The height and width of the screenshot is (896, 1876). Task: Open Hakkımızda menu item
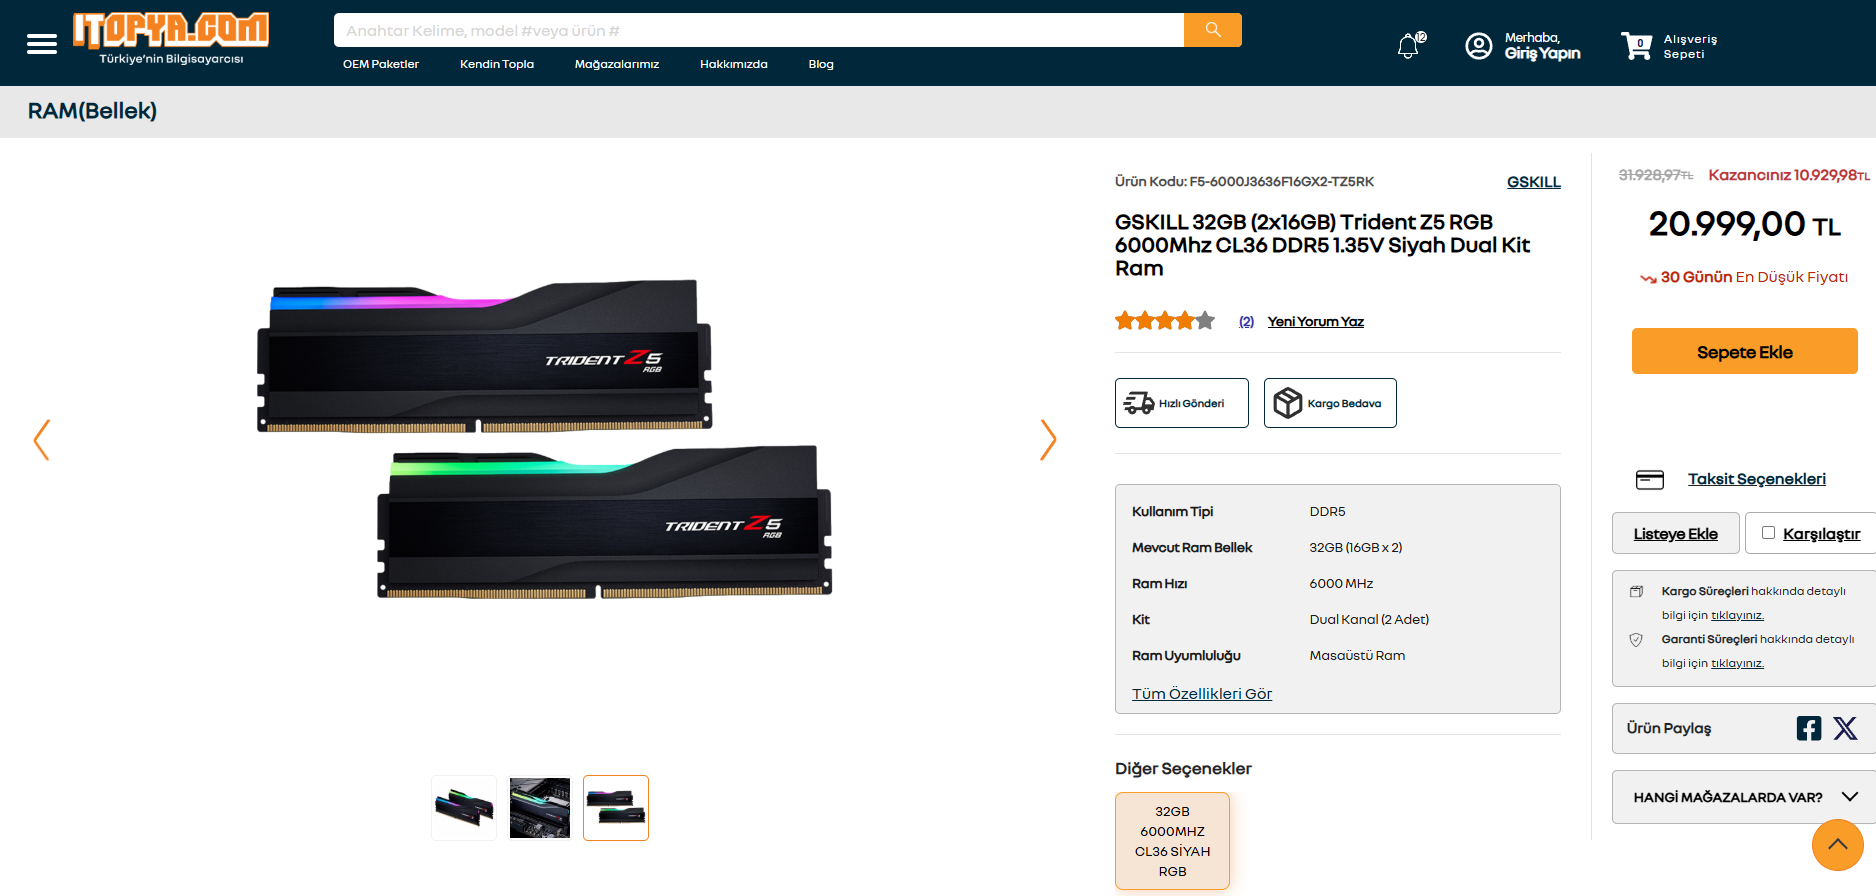[734, 64]
